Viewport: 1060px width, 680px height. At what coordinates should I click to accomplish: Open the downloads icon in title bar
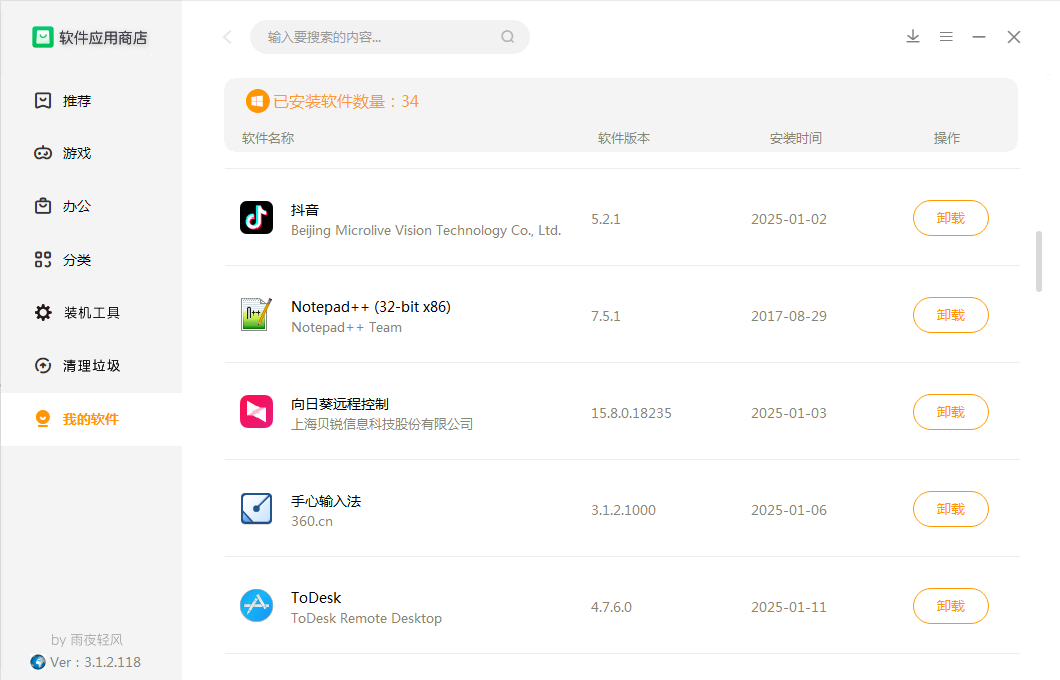click(913, 37)
